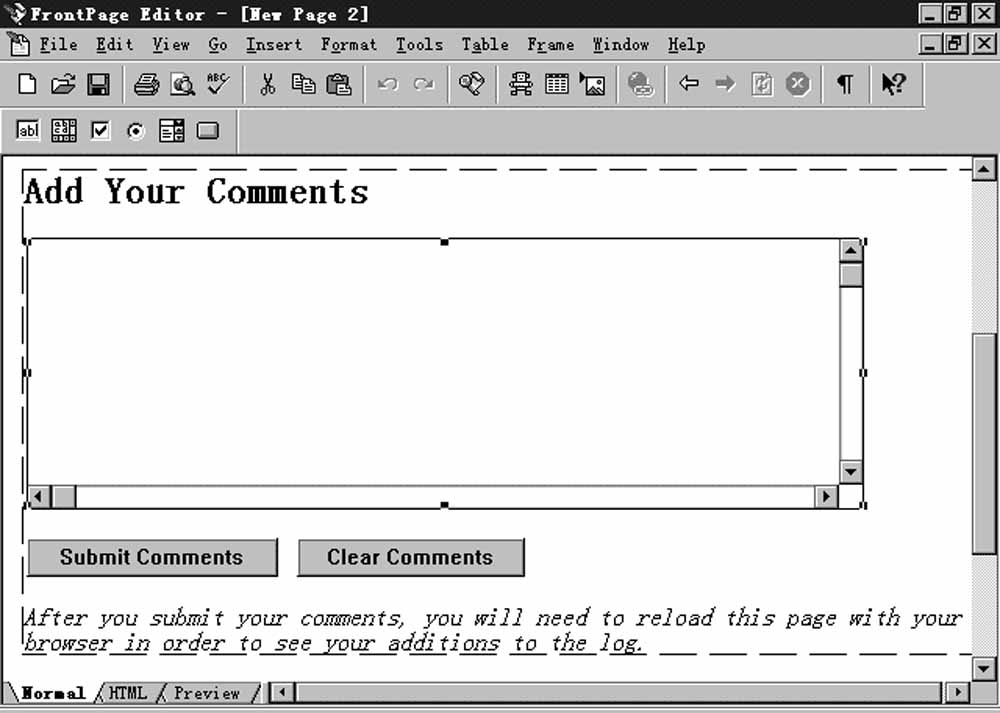Open the Frame menu
This screenshot has width=1000, height=713.
(x=550, y=45)
